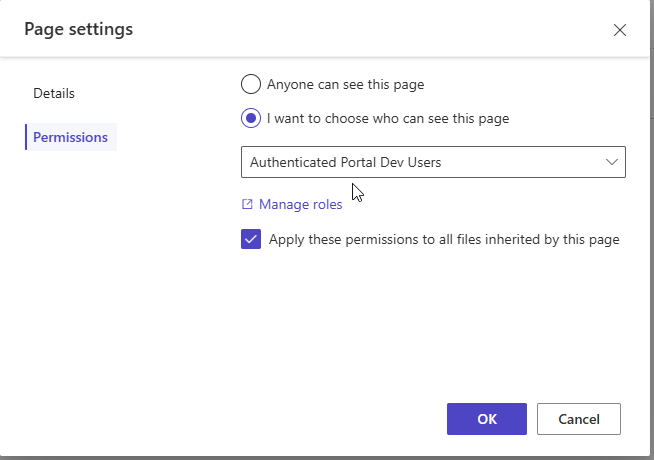The height and width of the screenshot is (460, 654).
Task: Select the Permissions tab
Action: coord(70,137)
